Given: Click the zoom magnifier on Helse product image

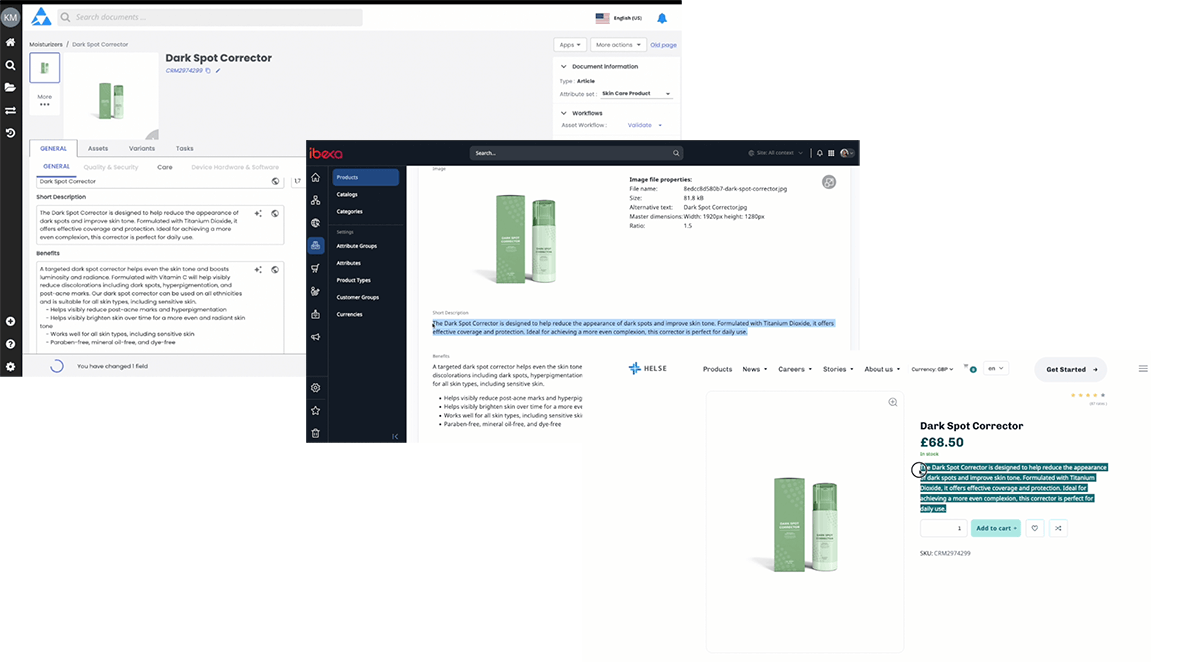Looking at the screenshot, I should 893,402.
